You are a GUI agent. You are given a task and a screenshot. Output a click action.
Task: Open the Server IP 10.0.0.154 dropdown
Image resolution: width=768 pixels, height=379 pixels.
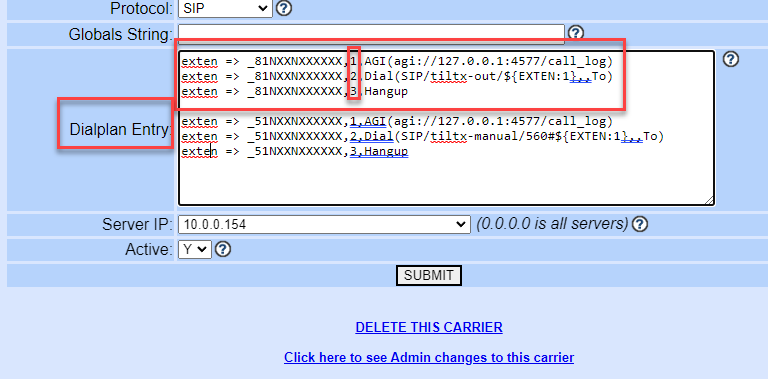(x=324, y=224)
